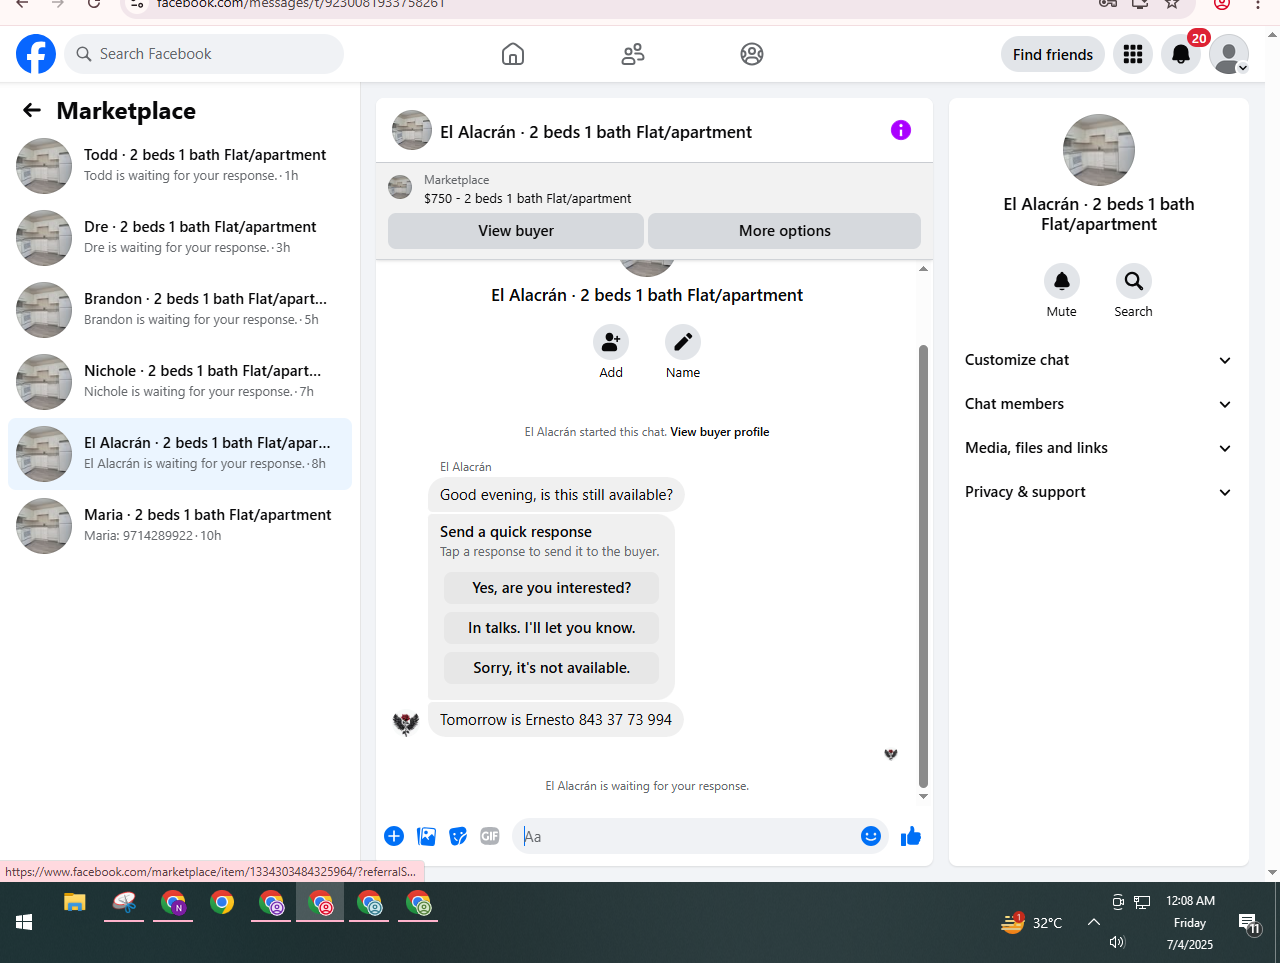The image size is (1280, 963).
Task: Open the emoji picker icon
Action: (x=871, y=836)
